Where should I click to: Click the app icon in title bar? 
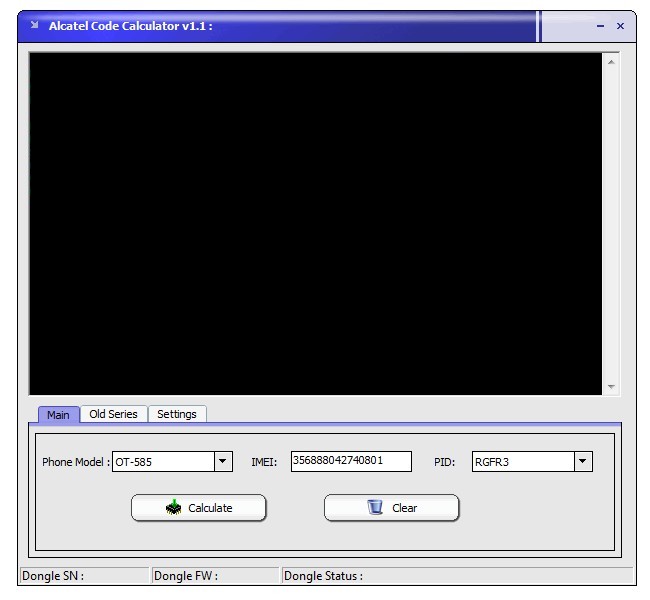click(x=35, y=25)
